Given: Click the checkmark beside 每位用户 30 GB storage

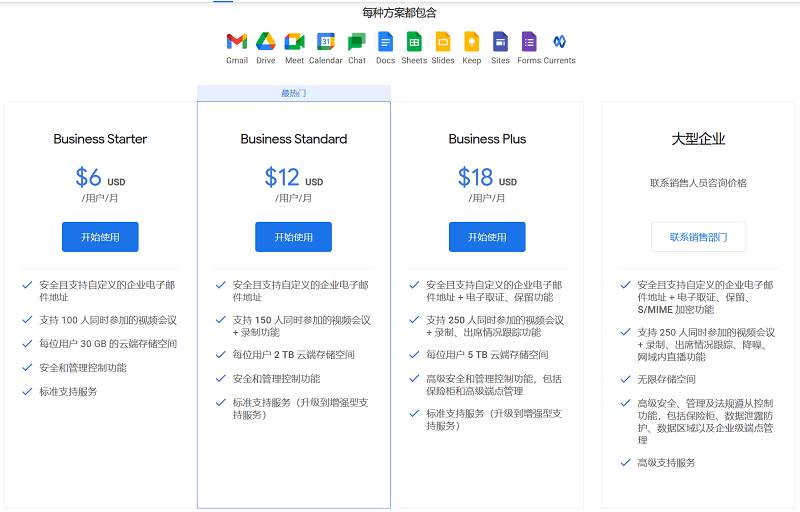Looking at the screenshot, I should 28,344.
